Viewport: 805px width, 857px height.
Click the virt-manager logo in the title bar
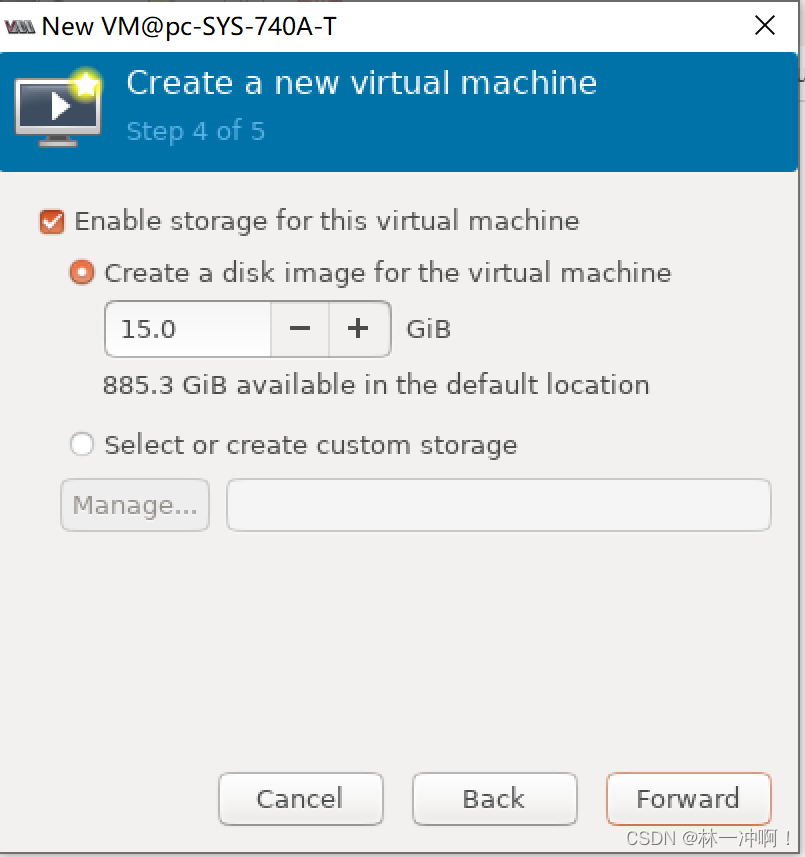20,25
